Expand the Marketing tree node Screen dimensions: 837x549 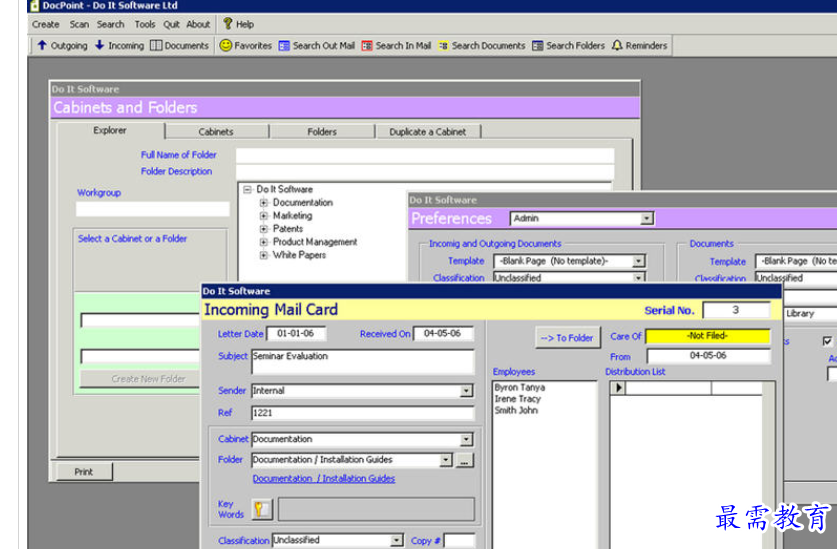(x=264, y=216)
